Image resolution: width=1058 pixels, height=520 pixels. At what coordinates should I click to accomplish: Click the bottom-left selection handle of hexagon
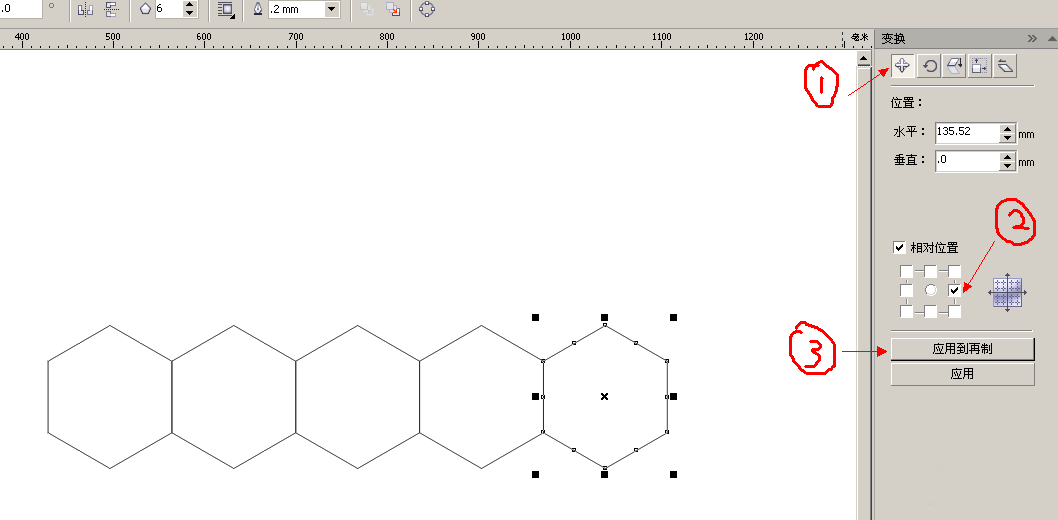[536, 475]
